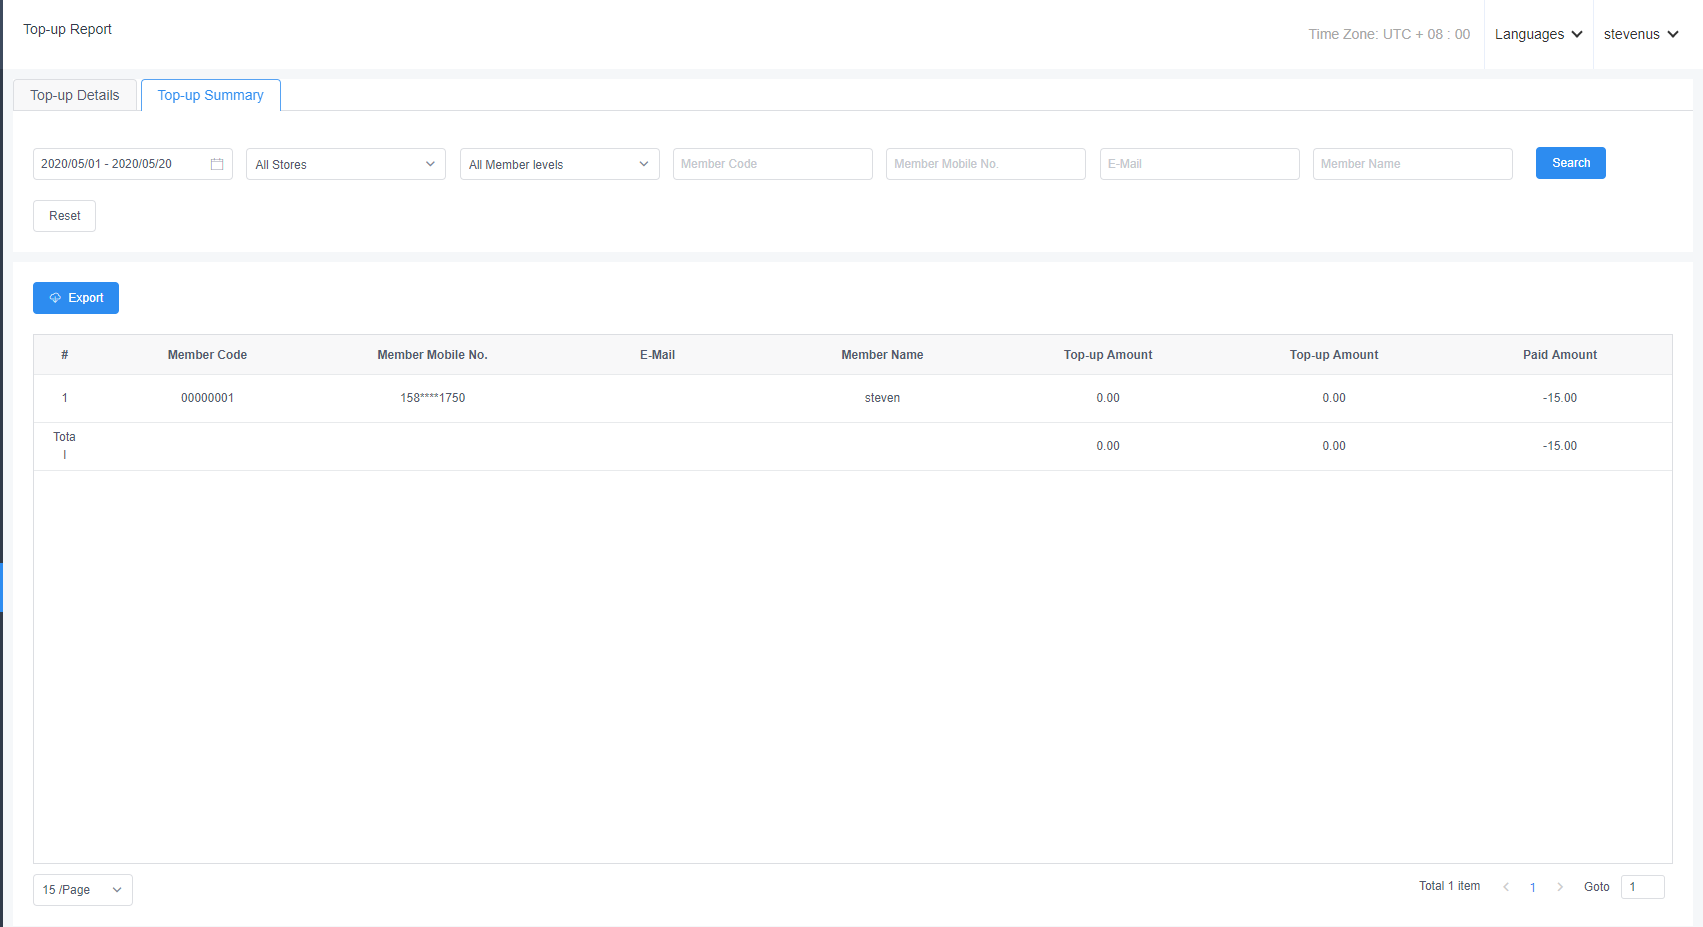Open the All Stores dropdown
1703x927 pixels.
345,164
